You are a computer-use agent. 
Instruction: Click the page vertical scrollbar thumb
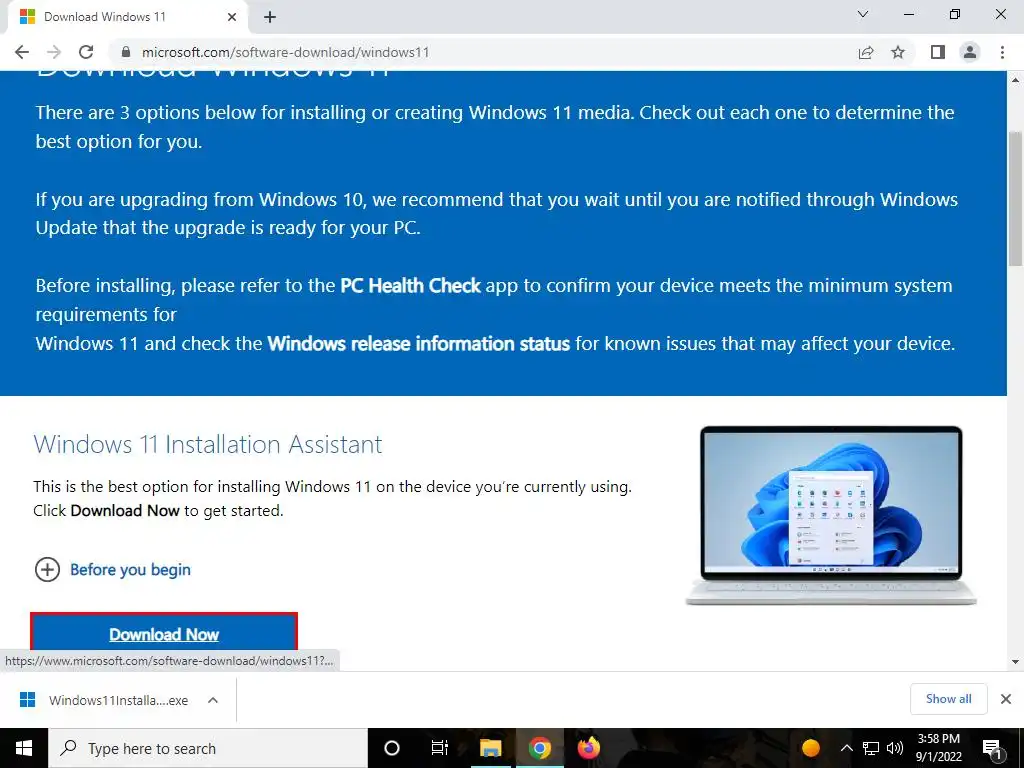coord(1015,198)
